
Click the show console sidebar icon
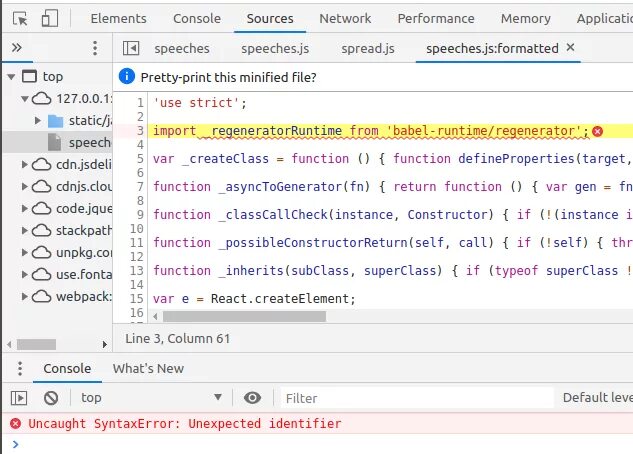(x=18, y=398)
